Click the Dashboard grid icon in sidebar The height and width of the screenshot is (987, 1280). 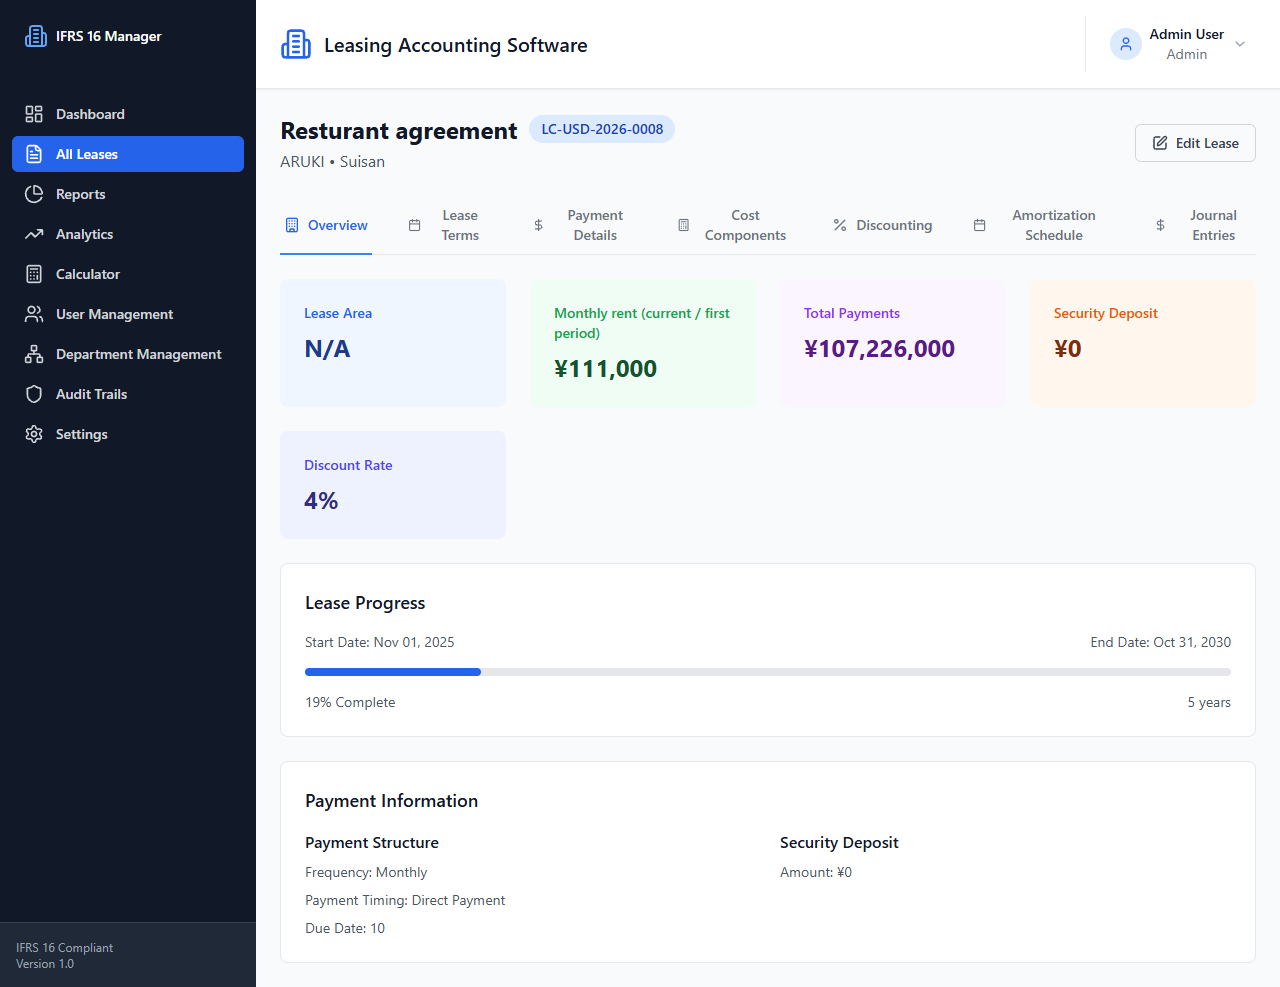tap(34, 114)
